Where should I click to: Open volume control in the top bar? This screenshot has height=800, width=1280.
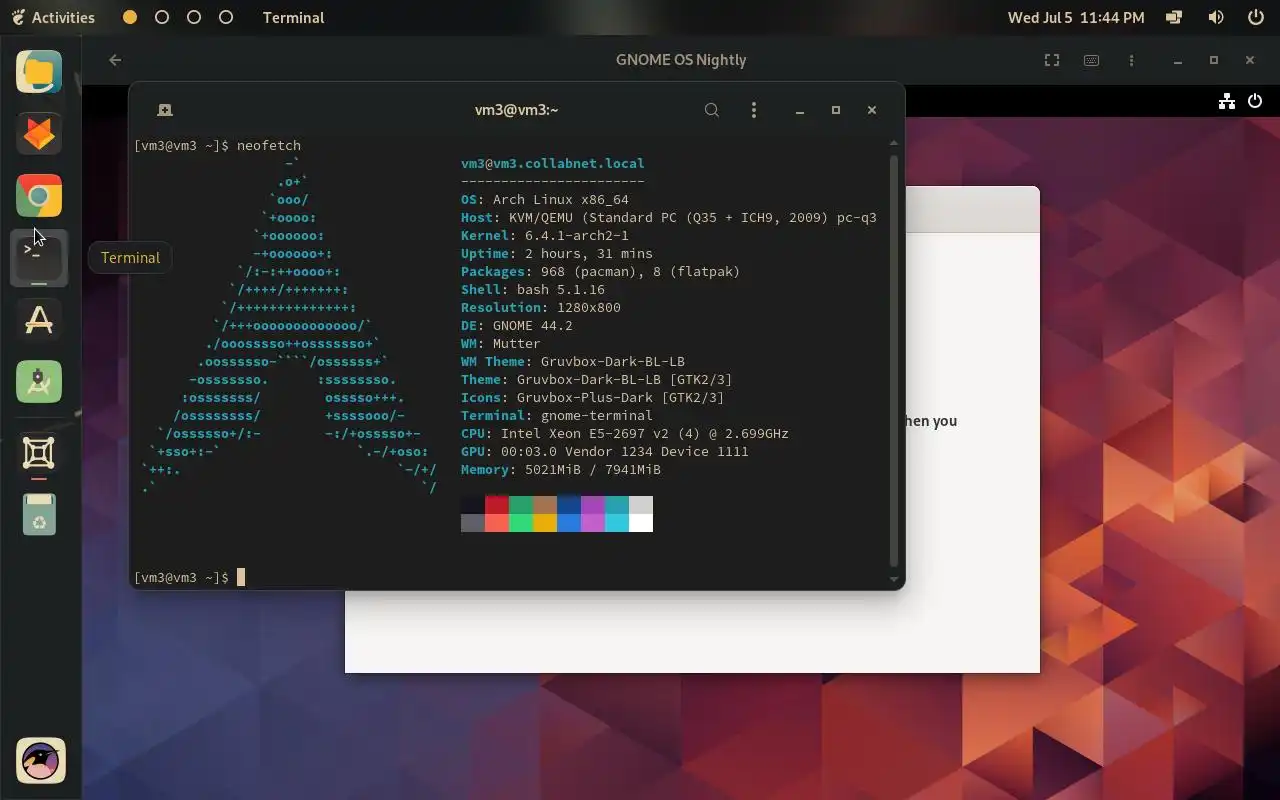[1216, 17]
